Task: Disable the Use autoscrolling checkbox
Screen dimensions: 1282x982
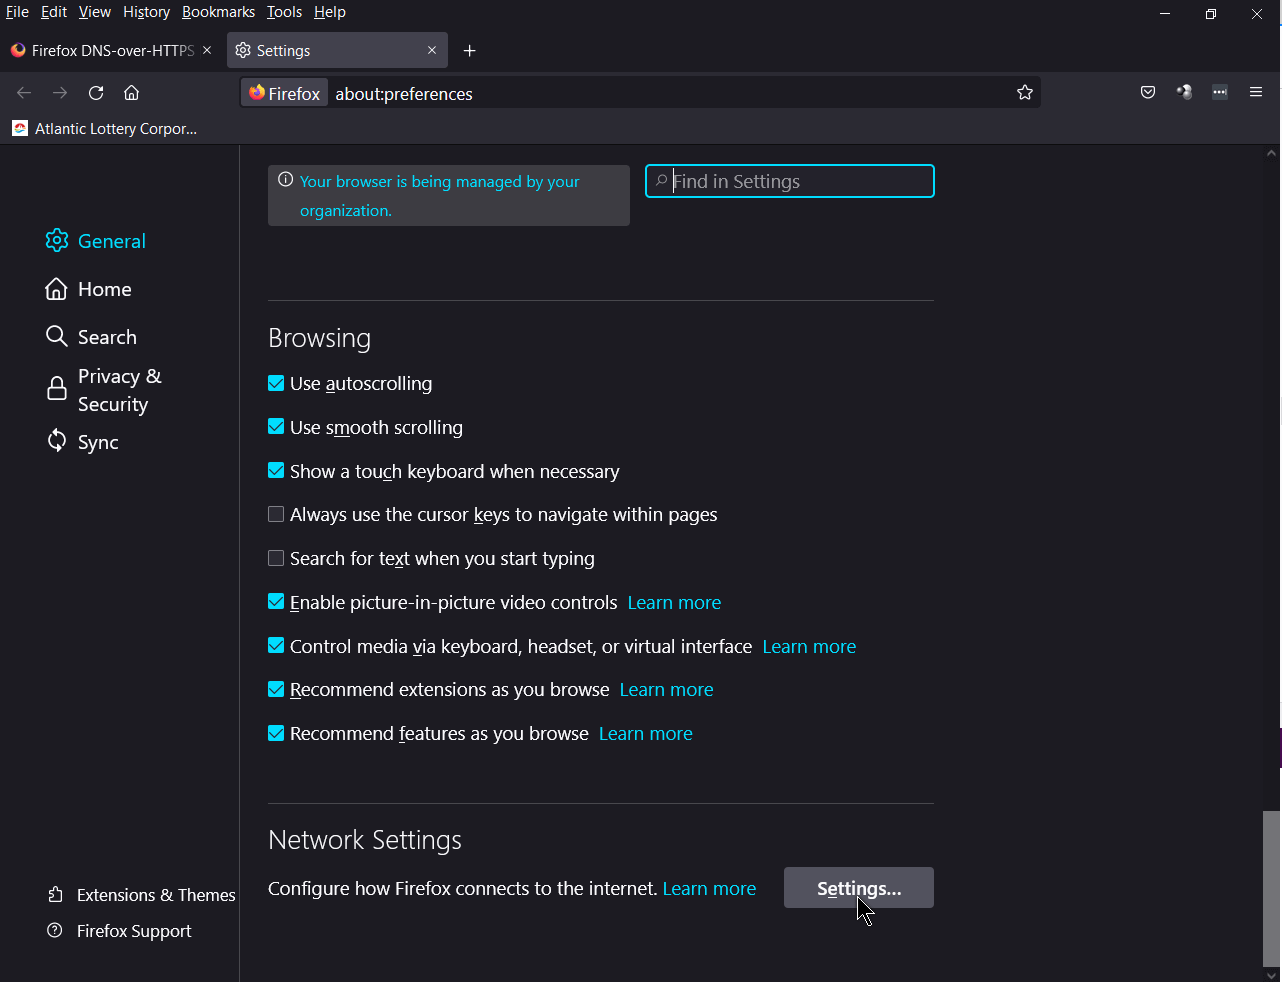Action: 276,383
